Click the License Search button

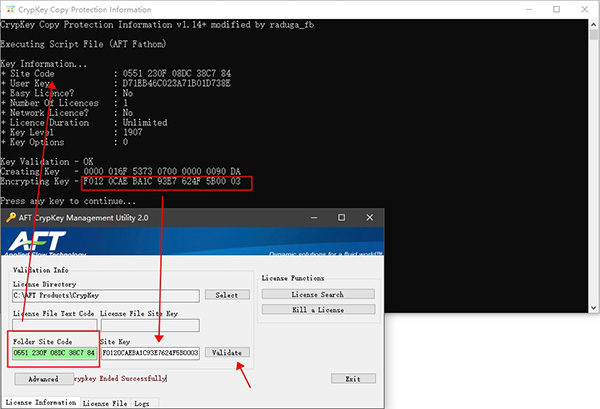point(318,294)
